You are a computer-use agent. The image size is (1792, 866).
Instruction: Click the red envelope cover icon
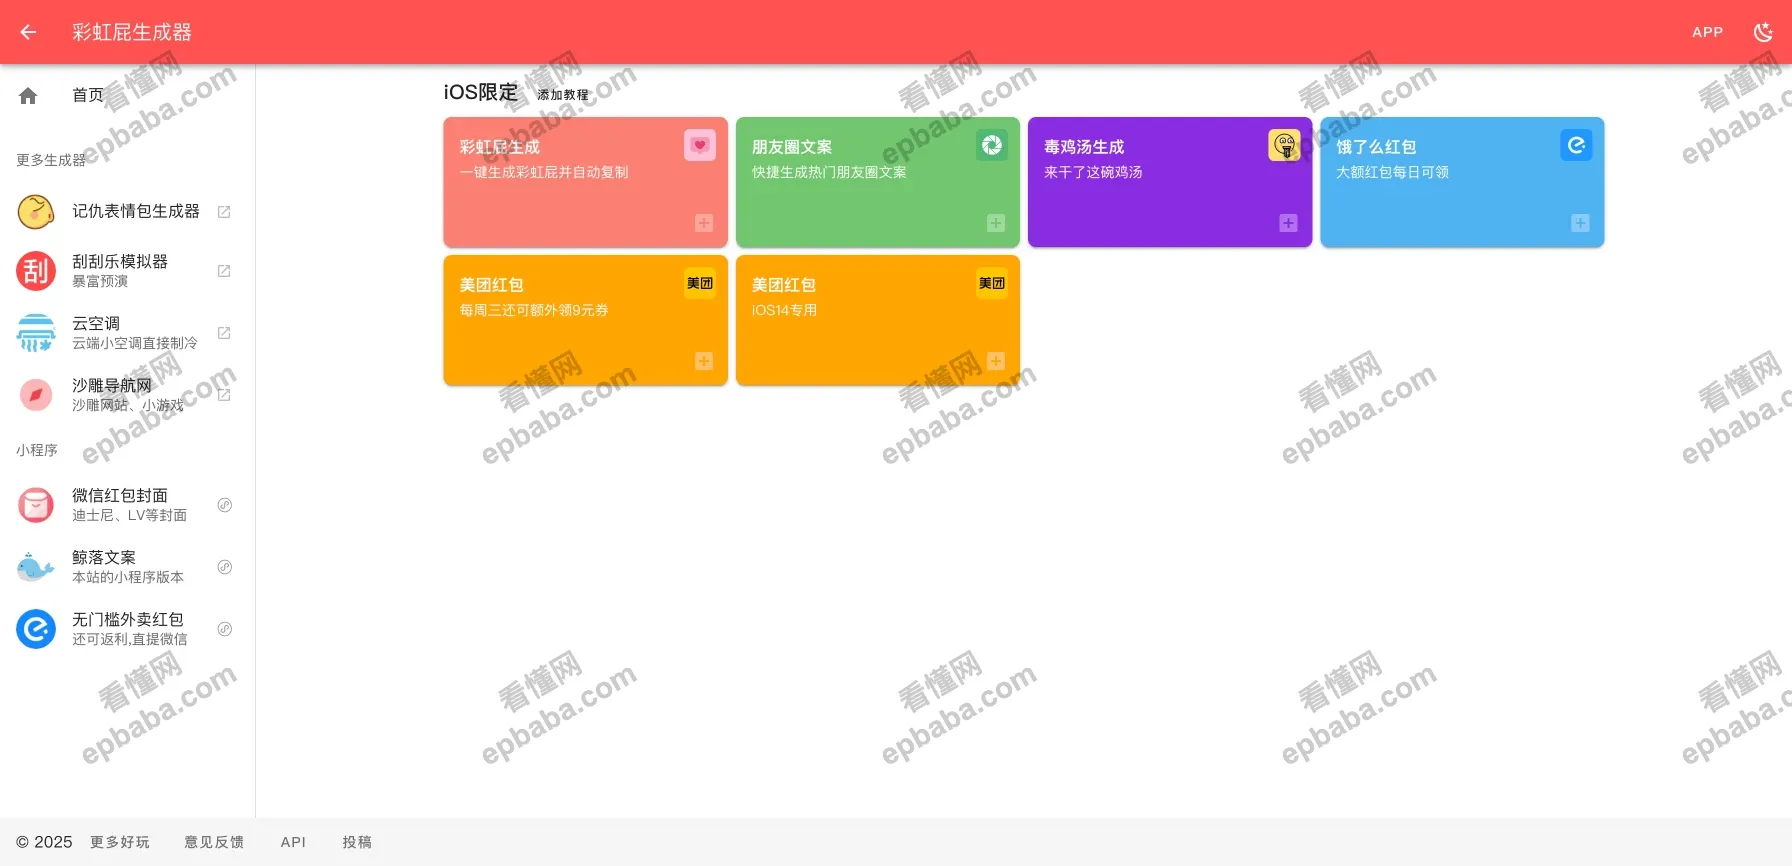[36, 505]
